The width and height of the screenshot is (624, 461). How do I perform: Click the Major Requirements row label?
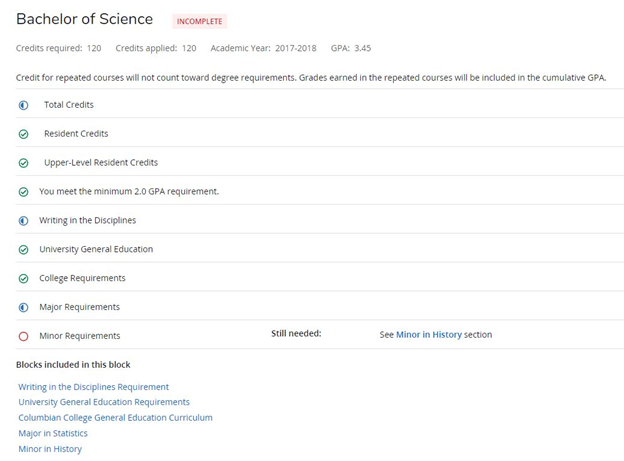[x=79, y=307]
